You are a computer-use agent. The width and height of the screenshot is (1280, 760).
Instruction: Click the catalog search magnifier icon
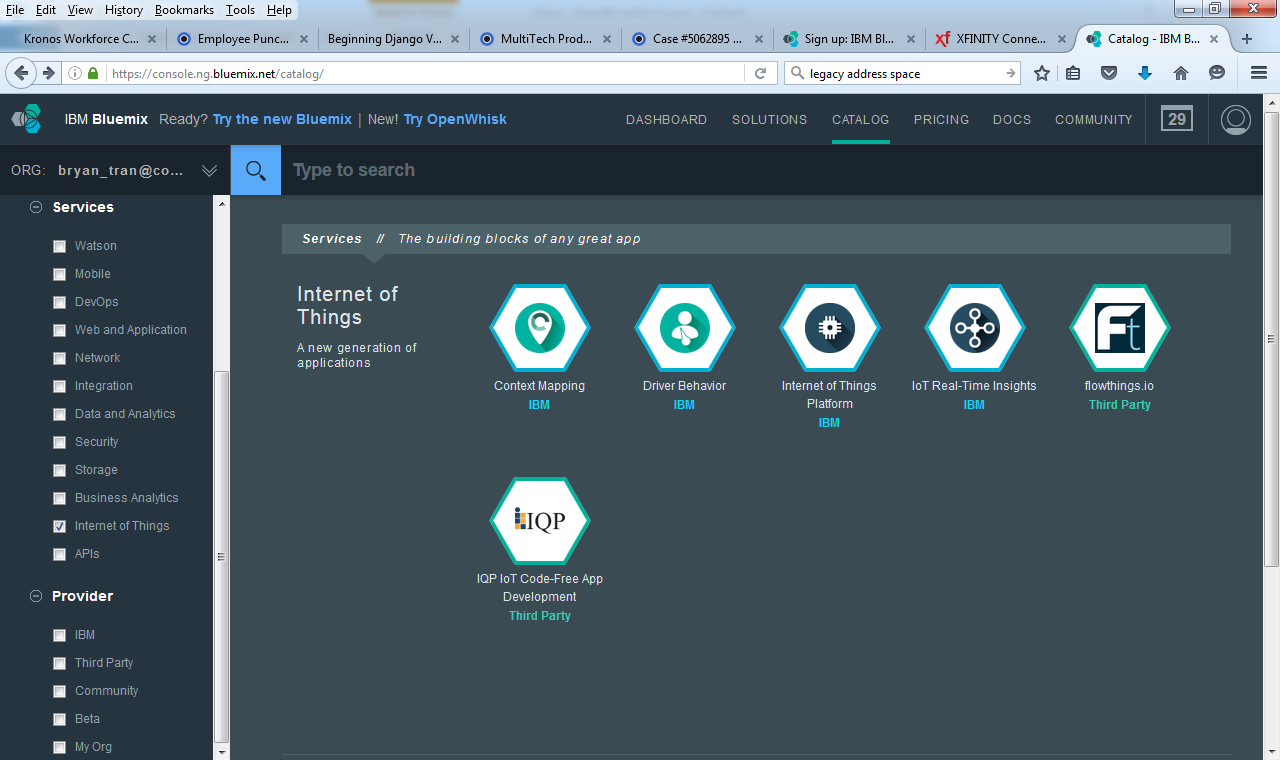[256, 170]
